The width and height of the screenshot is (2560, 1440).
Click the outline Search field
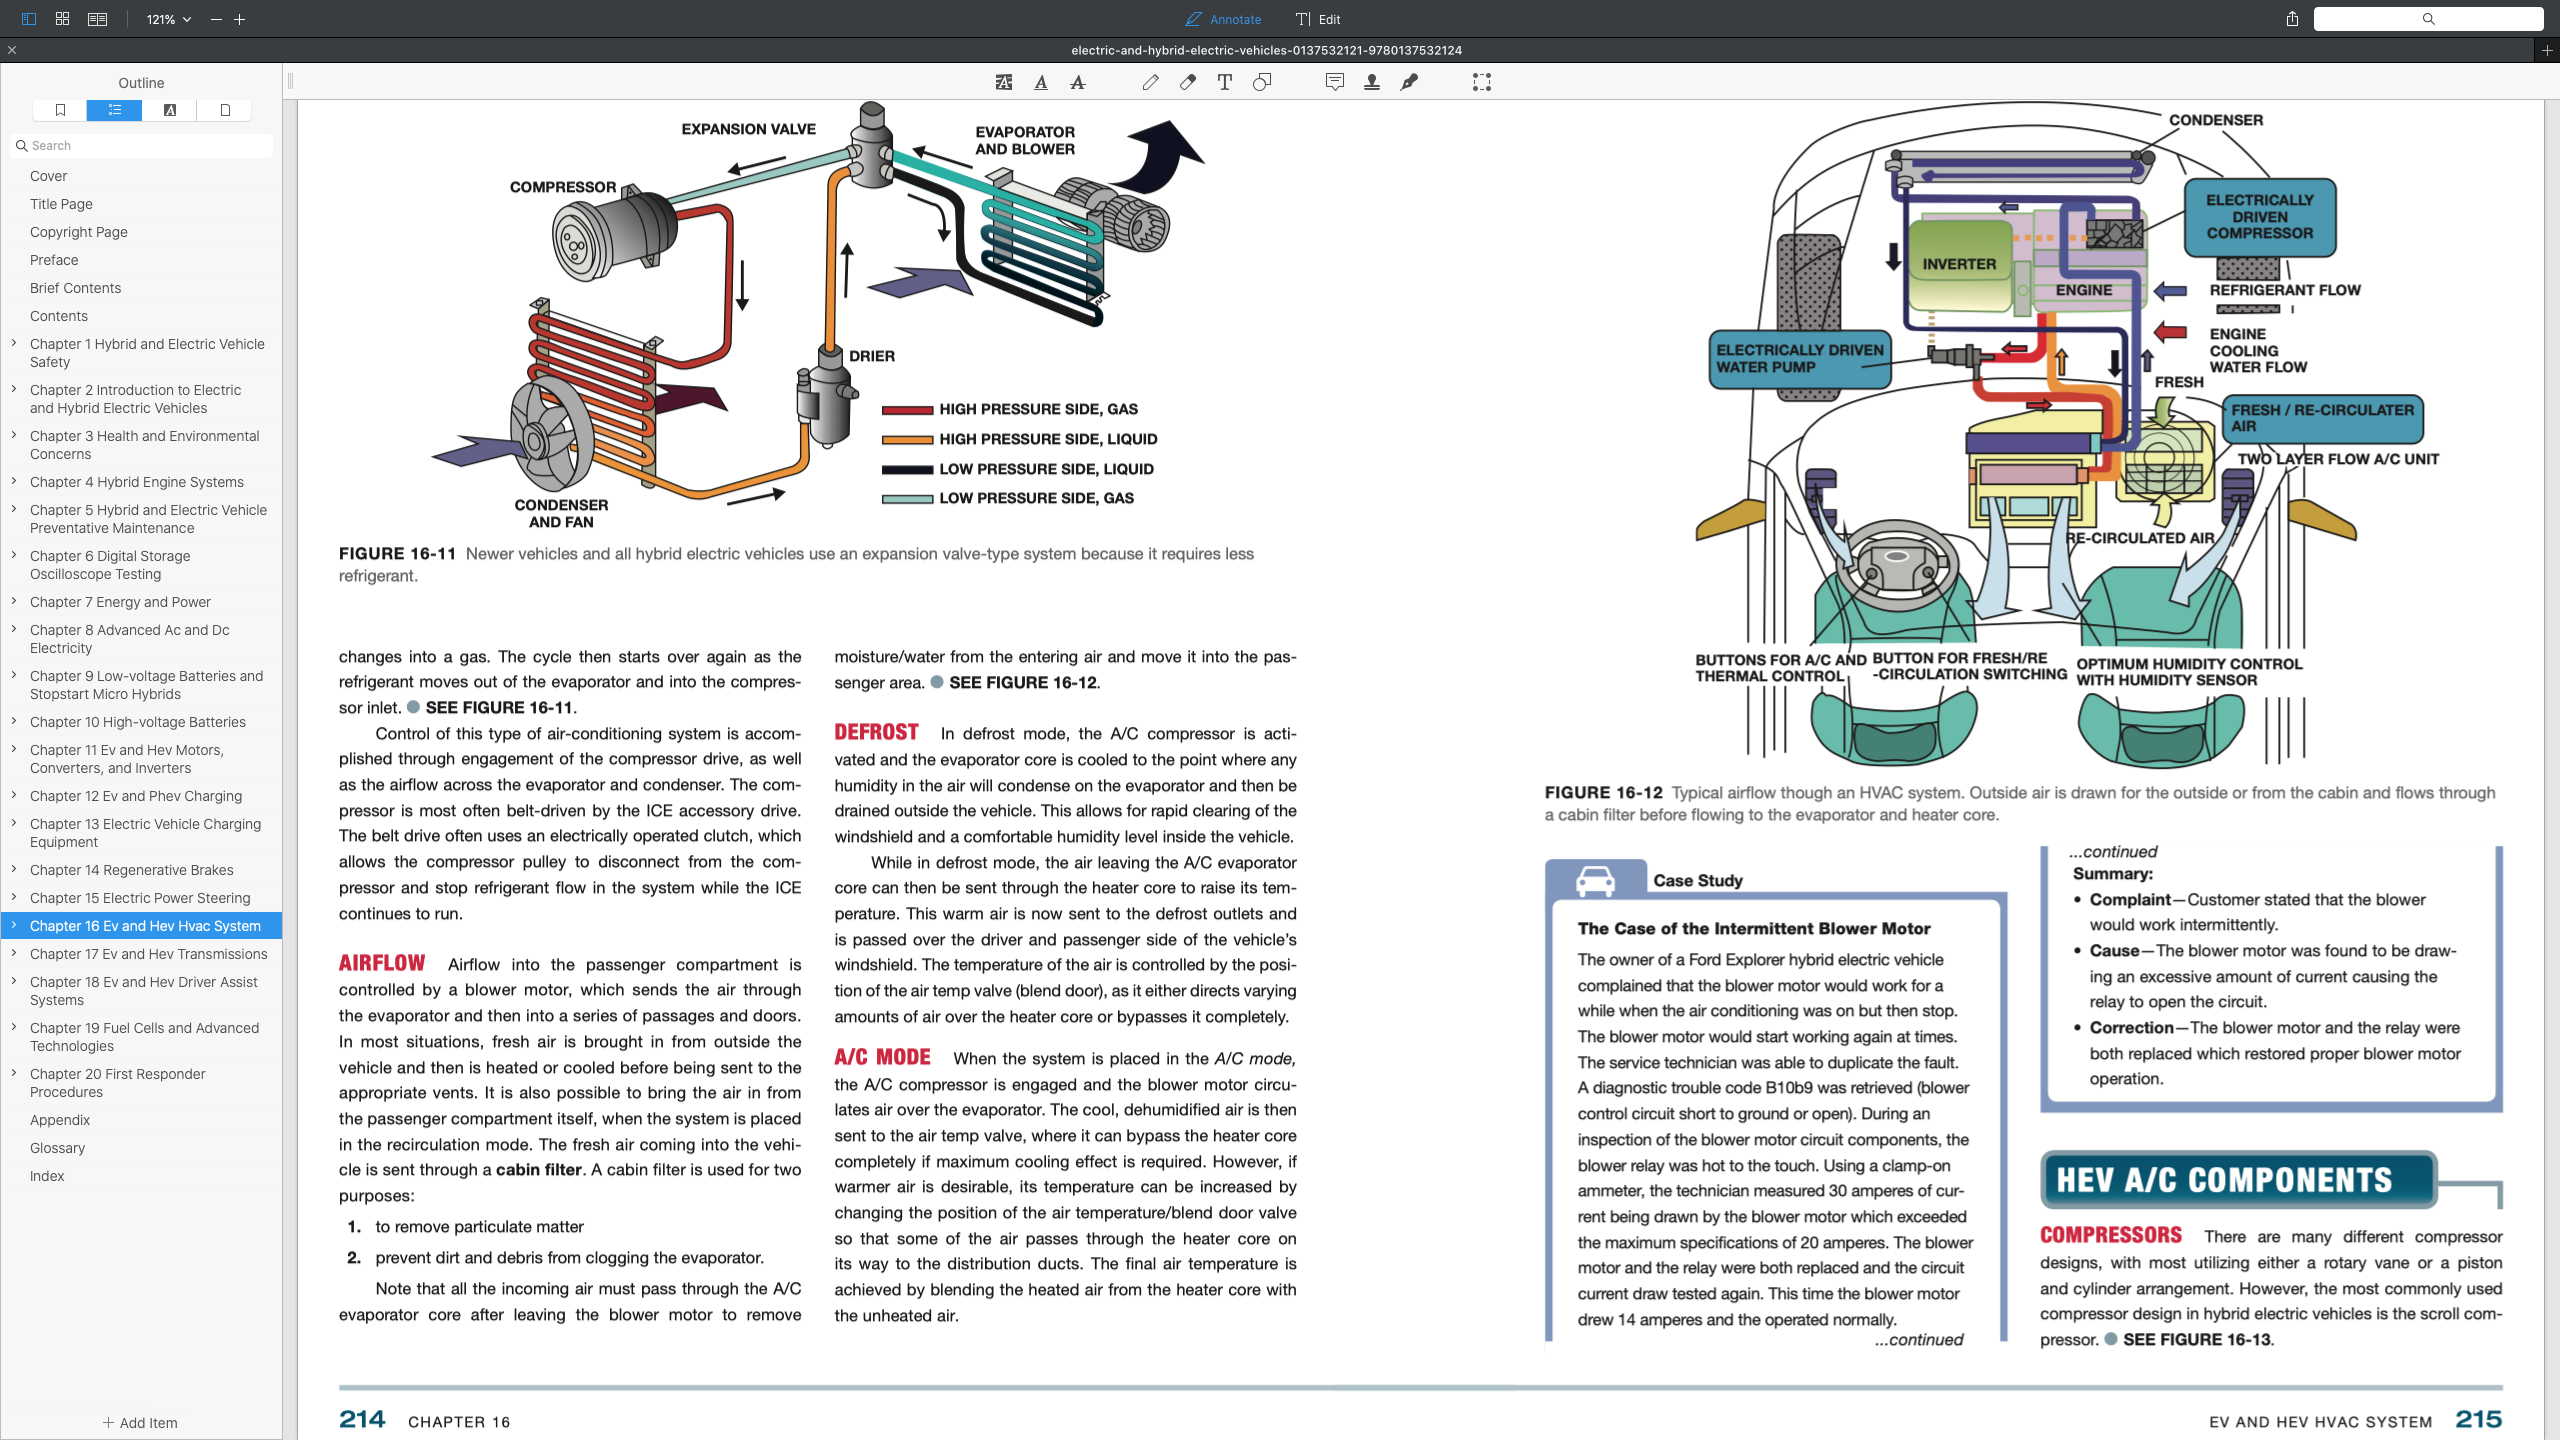pyautogui.click(x=141, y=146)
